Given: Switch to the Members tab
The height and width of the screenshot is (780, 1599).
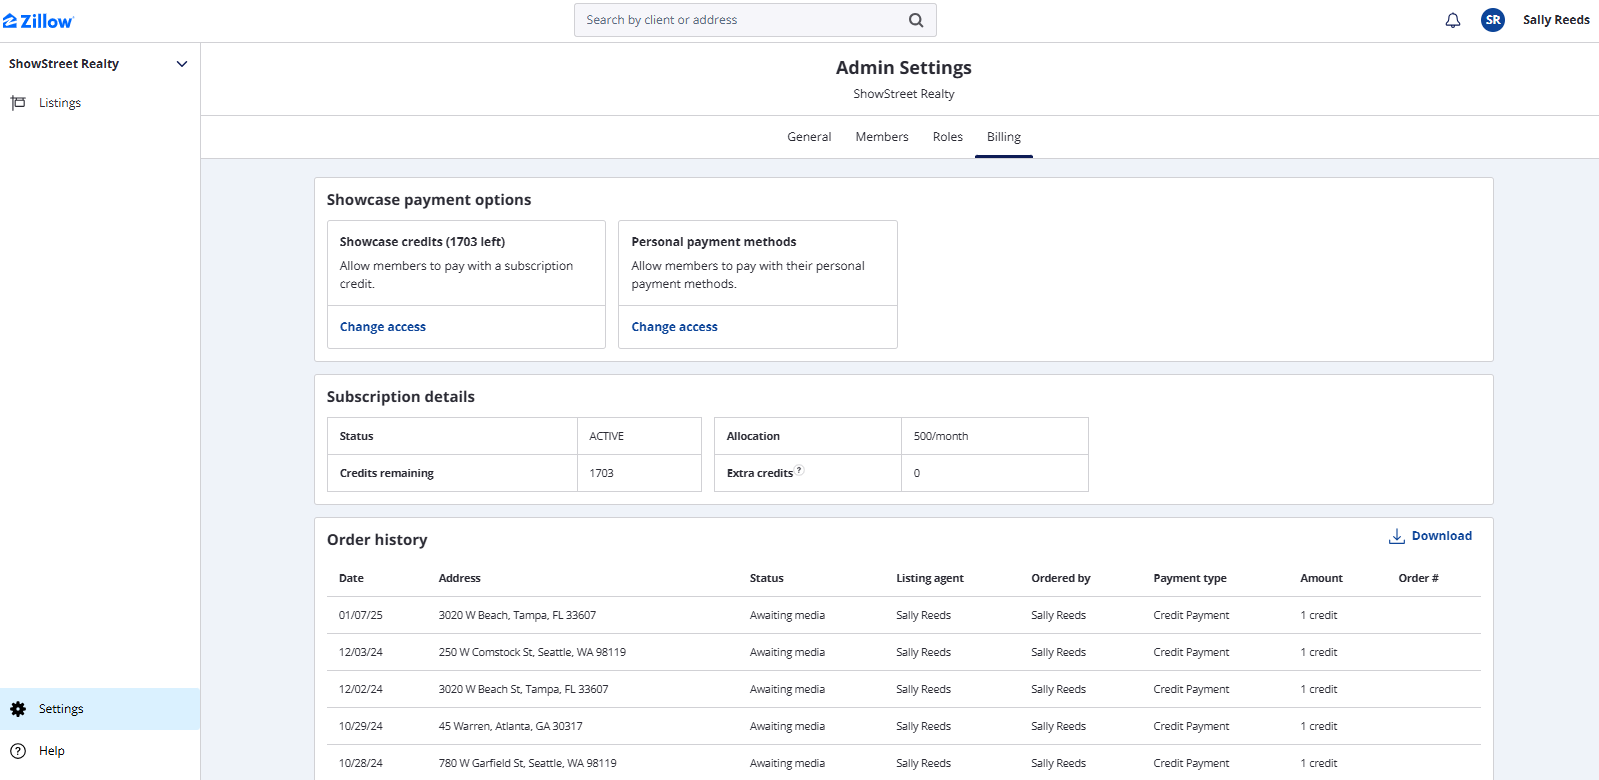Looking at the screenshot, I should point(881,137).
